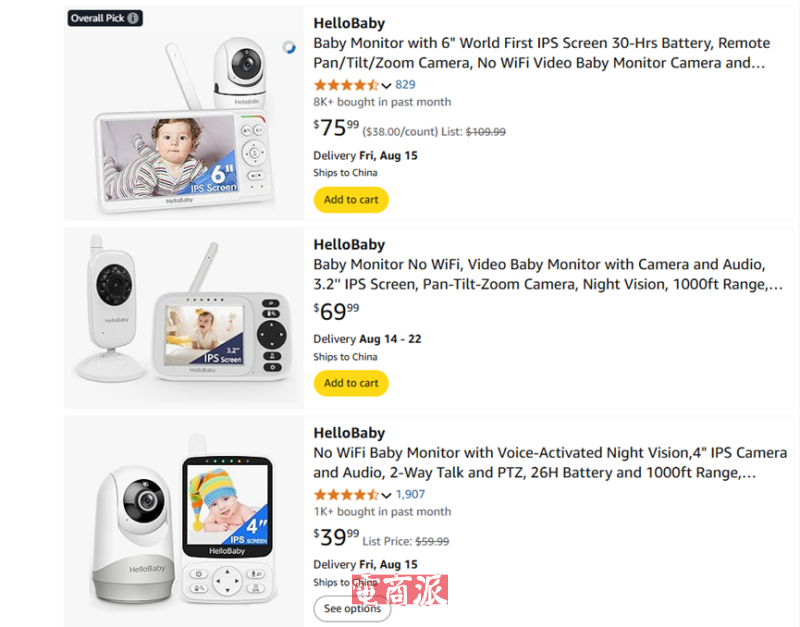
Task: Click the $69.99 price of second product
Action: pos(336,311)
